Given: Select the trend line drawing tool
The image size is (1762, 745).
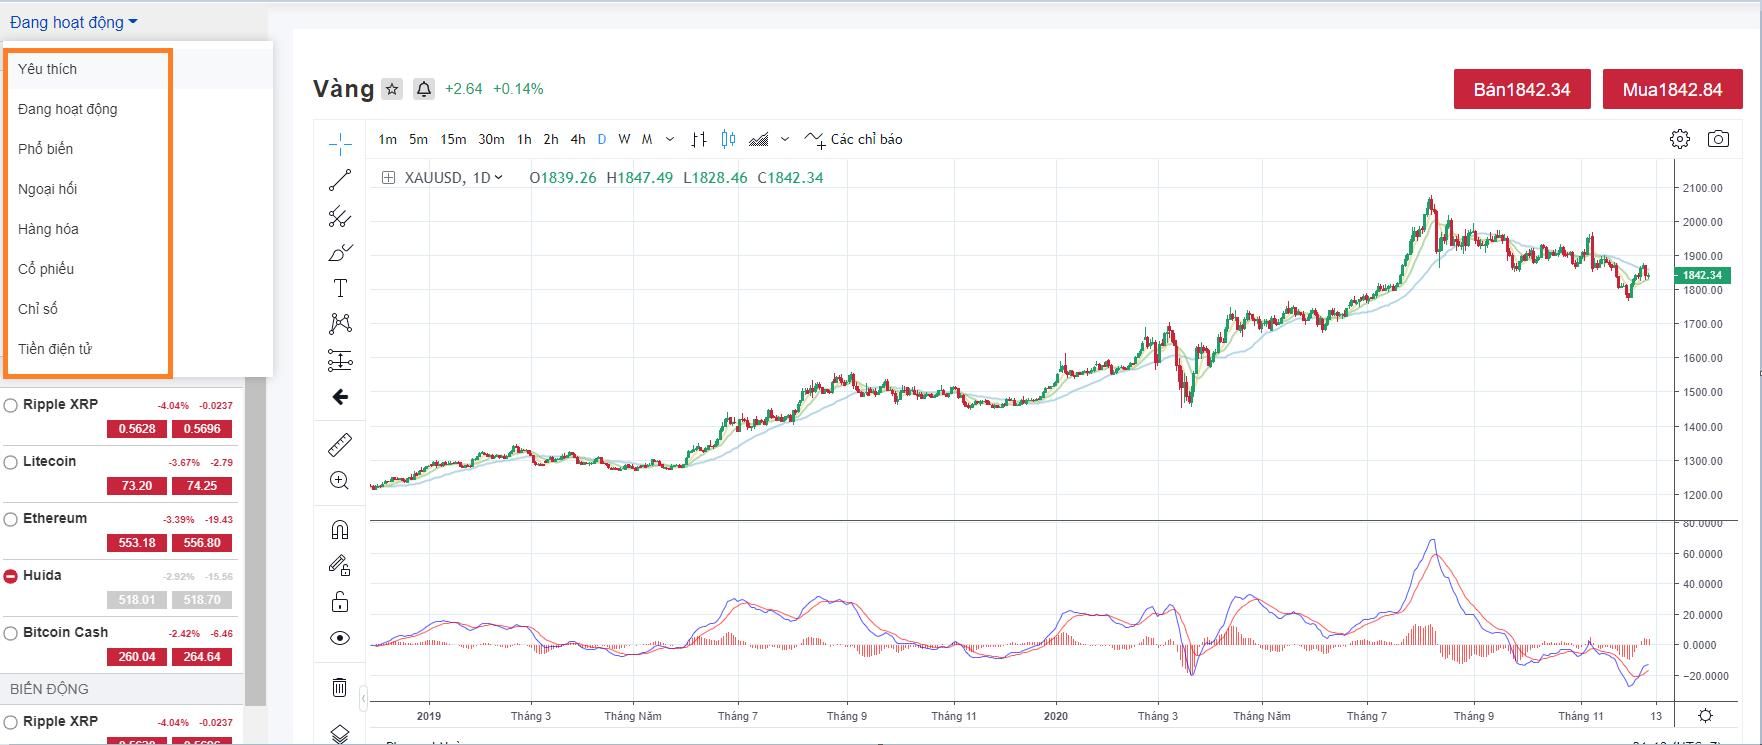Looking at the screenshot, I should point(340,180).
